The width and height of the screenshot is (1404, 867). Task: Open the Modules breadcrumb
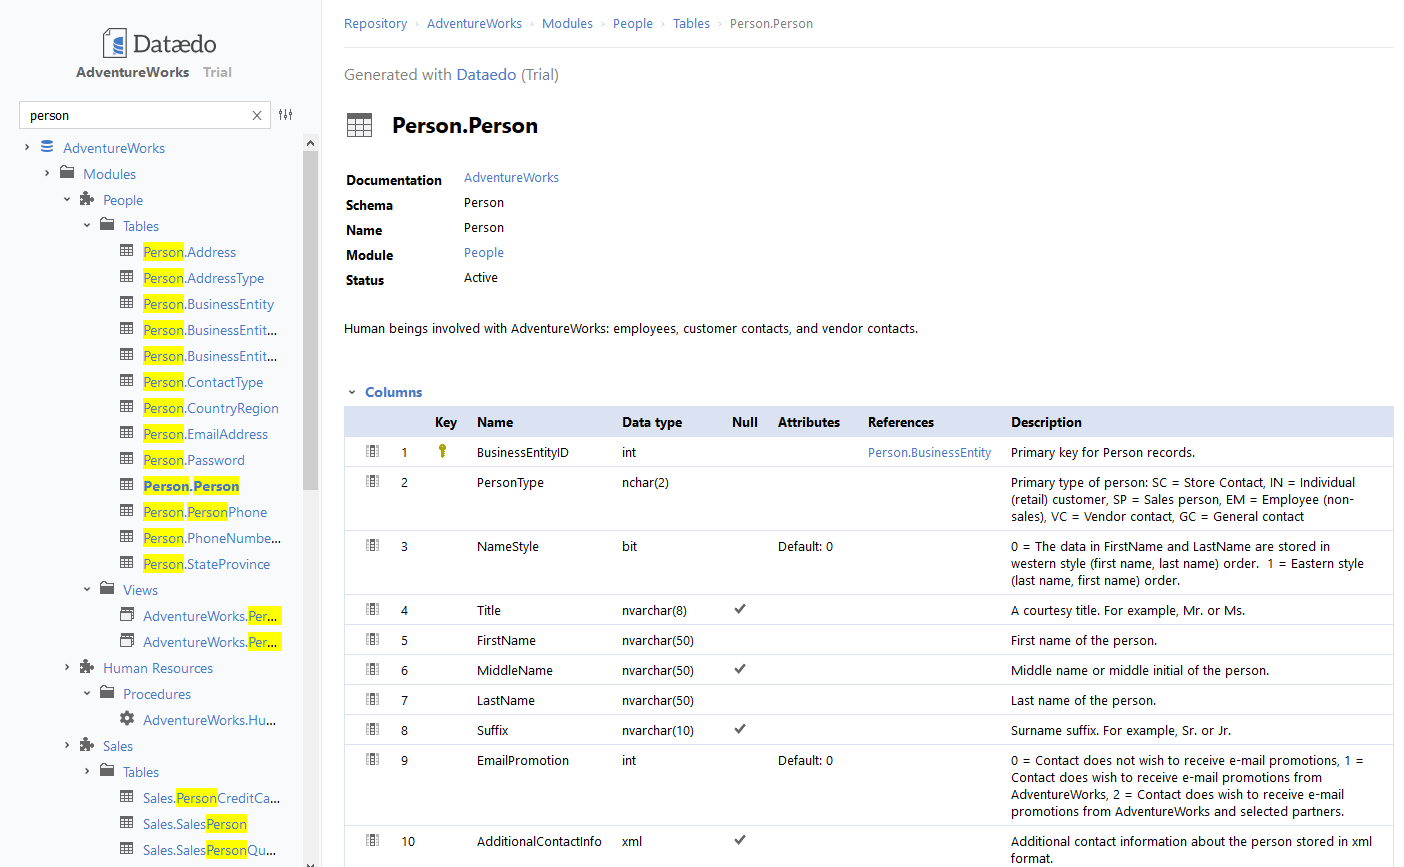pyautogui.click(x=567, y=23)
